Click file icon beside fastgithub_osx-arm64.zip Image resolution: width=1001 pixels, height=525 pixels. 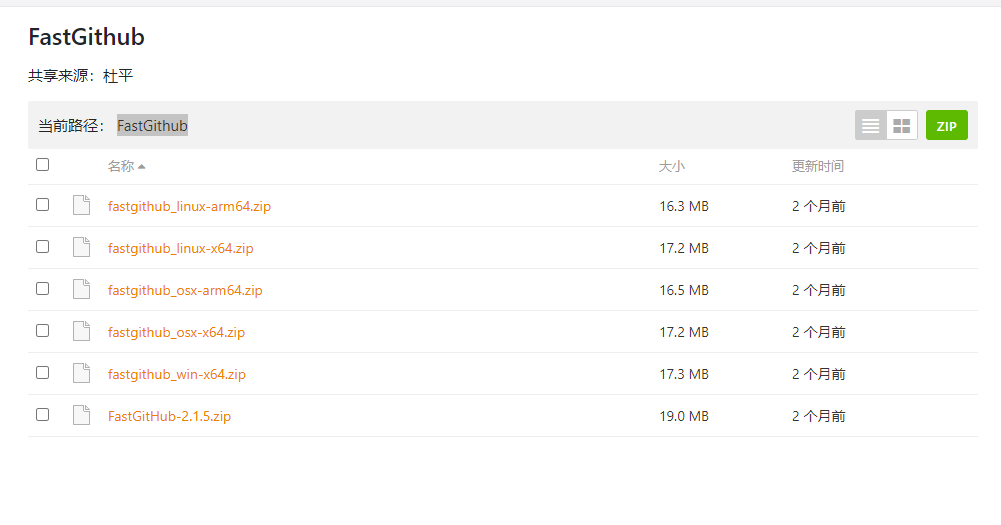pos(82,289)
